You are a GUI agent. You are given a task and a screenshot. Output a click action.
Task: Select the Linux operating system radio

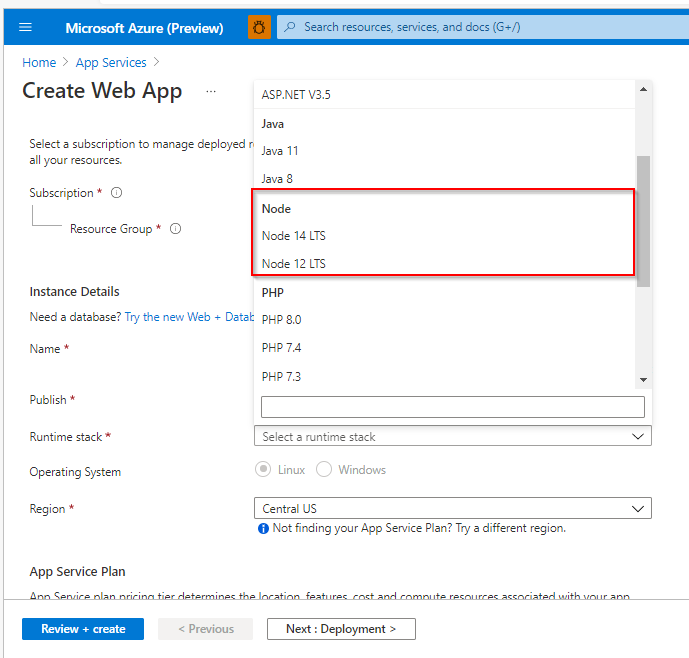(x=263, y=469)
